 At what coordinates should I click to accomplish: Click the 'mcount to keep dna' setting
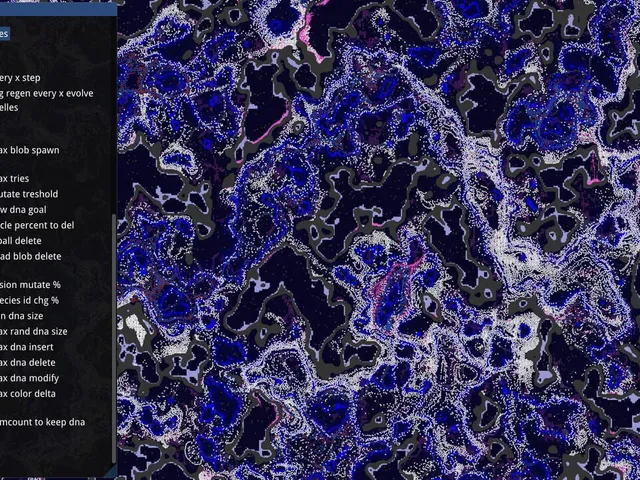(42, 422)
